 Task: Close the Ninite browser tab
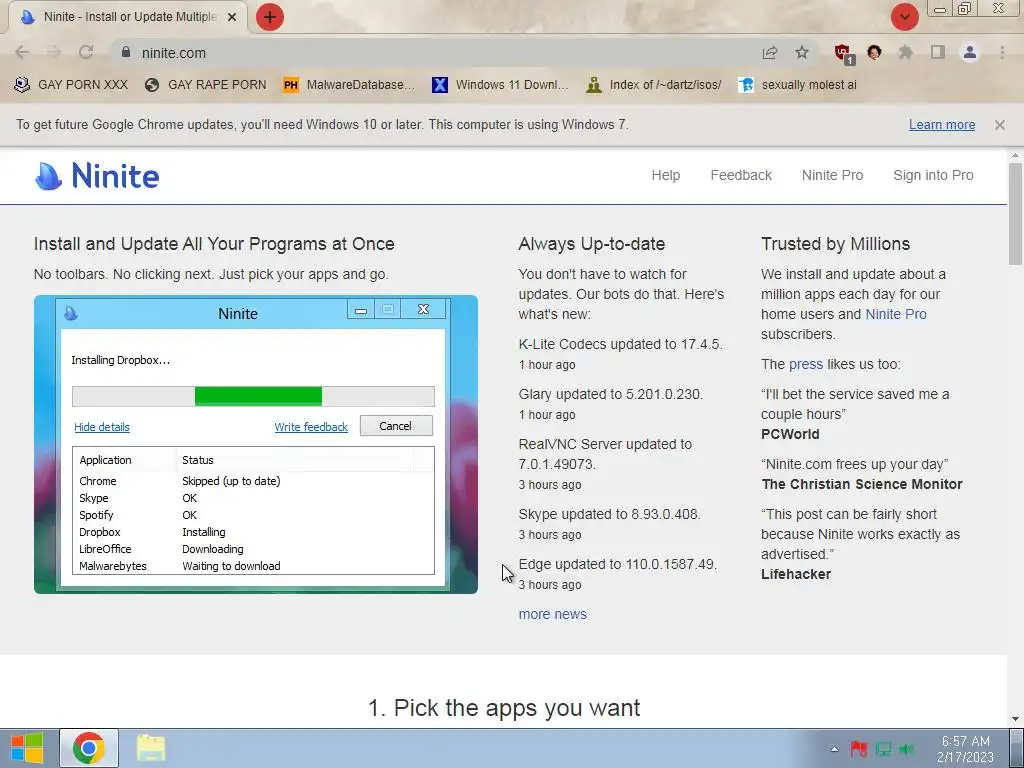(232, 17)
